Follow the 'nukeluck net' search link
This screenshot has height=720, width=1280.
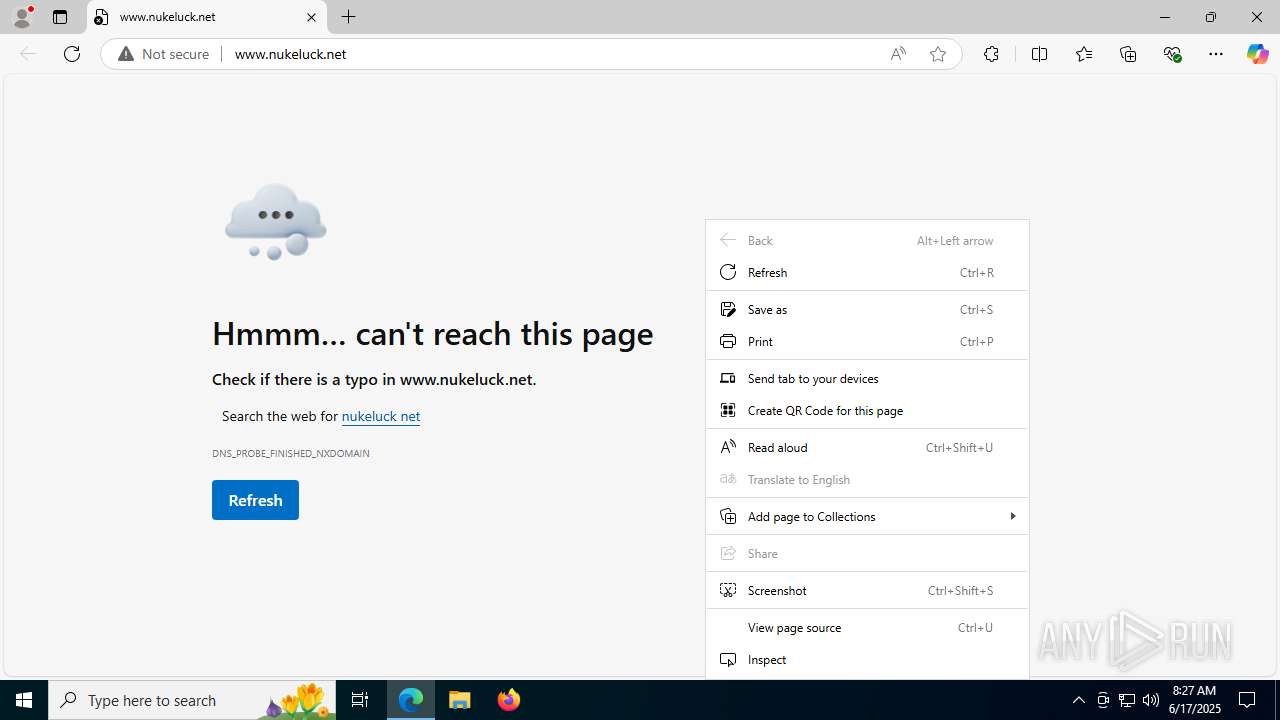(x=381, y=416)
